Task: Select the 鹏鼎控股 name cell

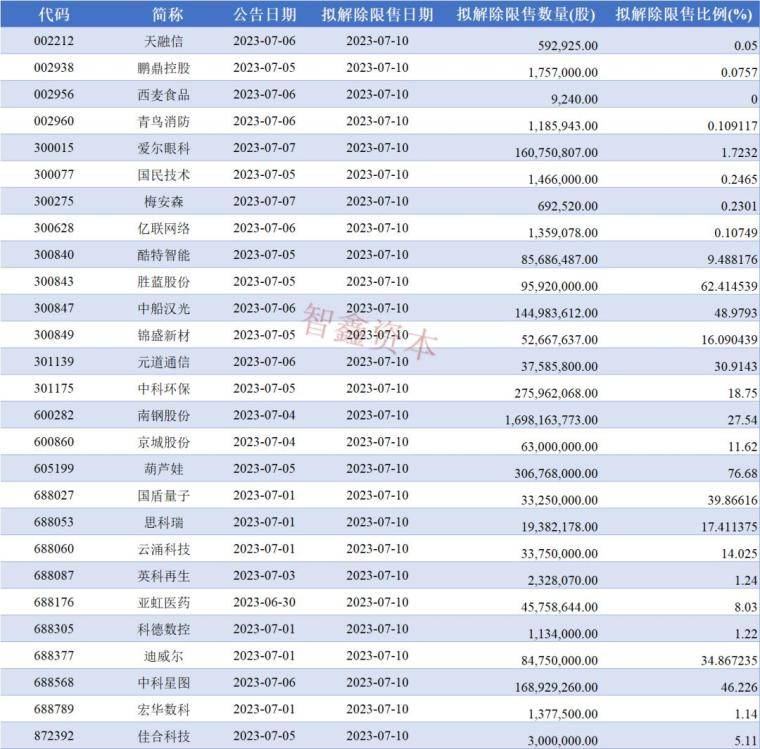Action: click(x=168, y=69)
